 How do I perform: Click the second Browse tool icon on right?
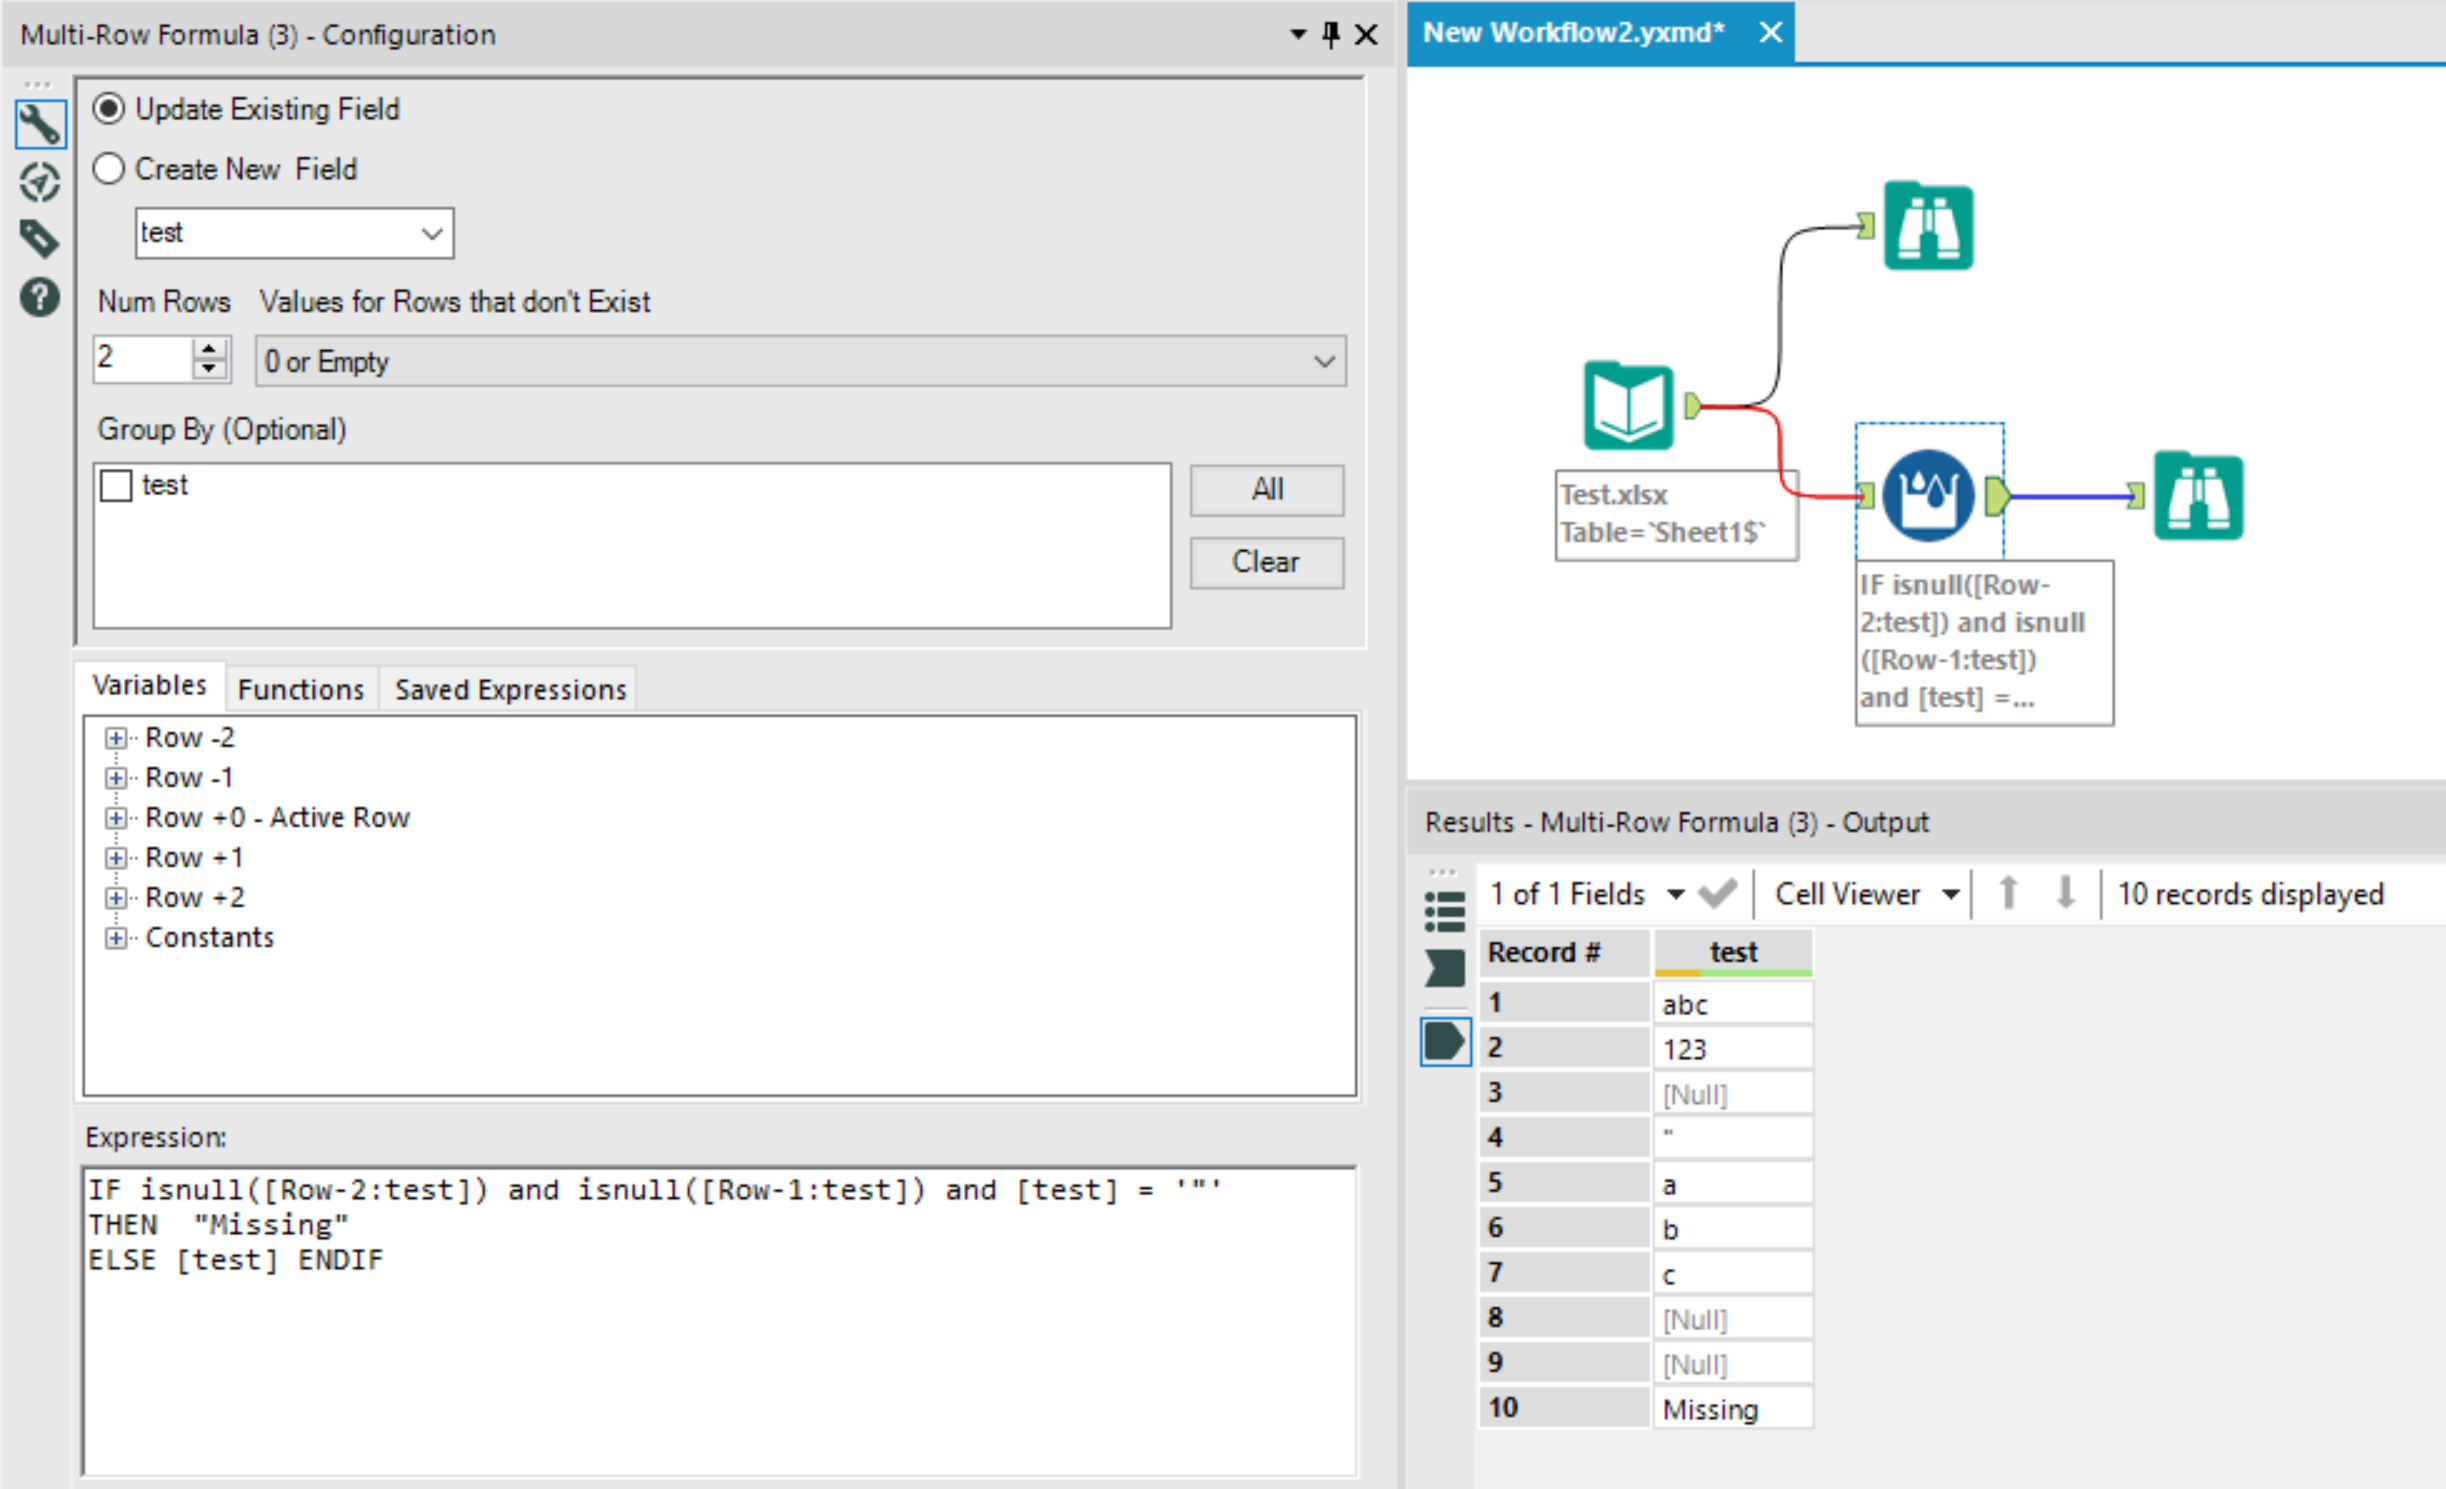pos(2198,496)
